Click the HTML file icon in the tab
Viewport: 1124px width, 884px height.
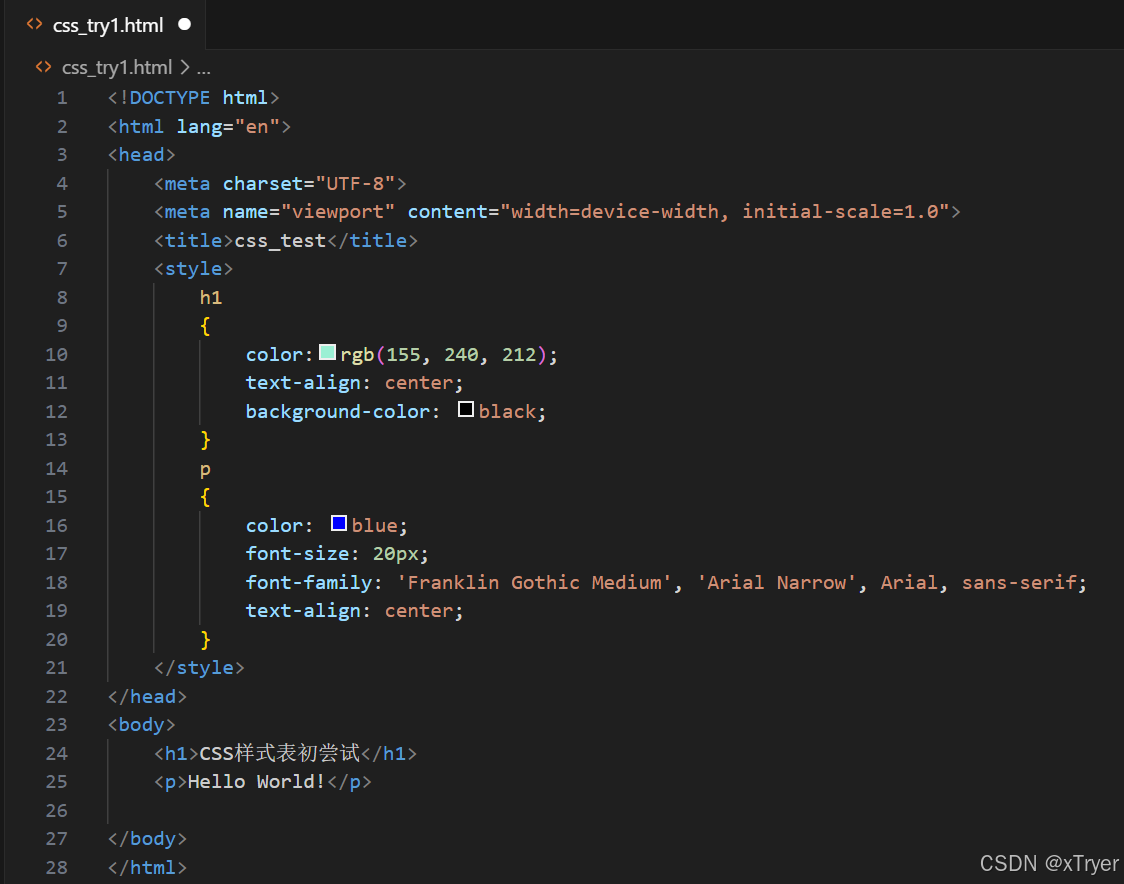(x=34, y=24)
